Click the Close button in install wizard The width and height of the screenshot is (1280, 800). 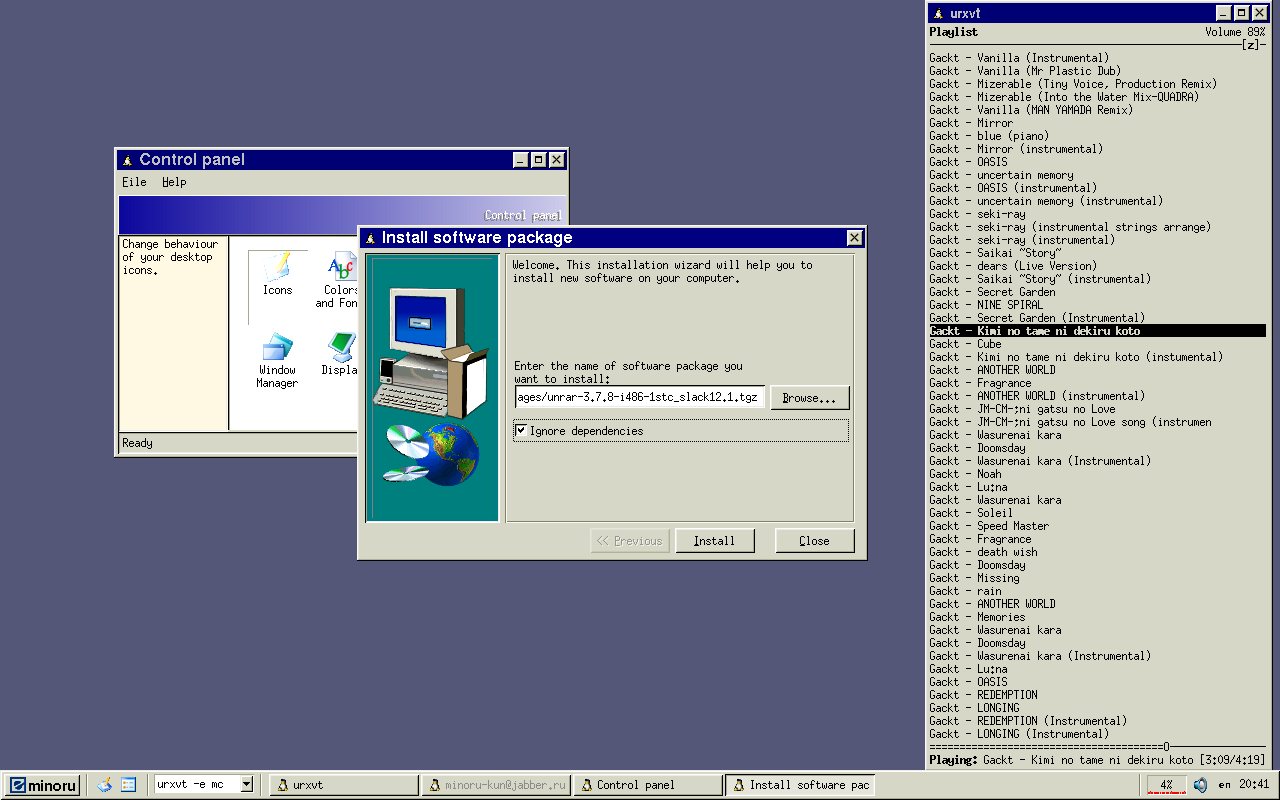pos(814,541)
